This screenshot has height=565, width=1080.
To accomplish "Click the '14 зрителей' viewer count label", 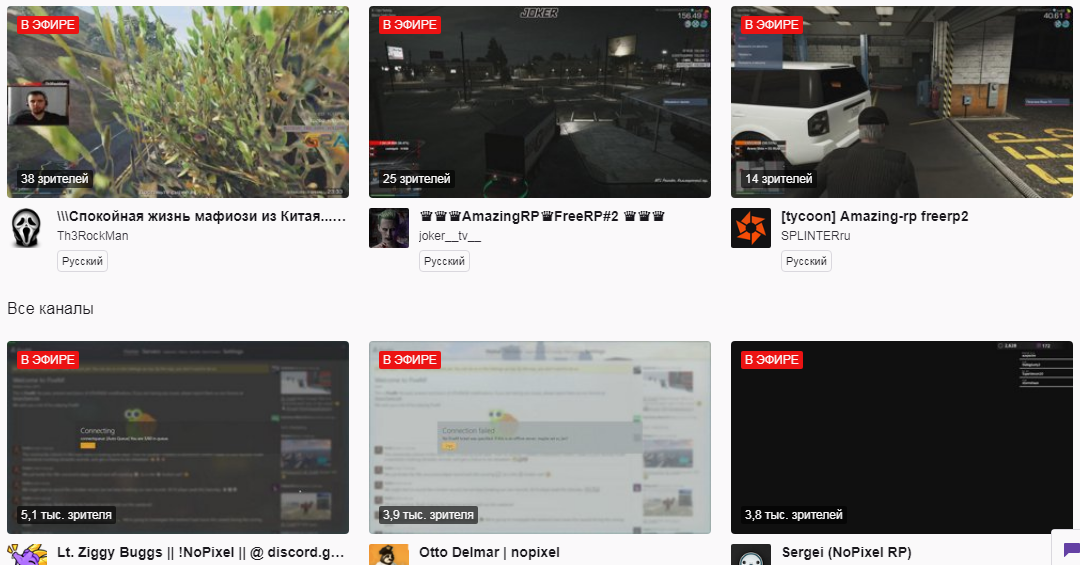I will (778, 179).
